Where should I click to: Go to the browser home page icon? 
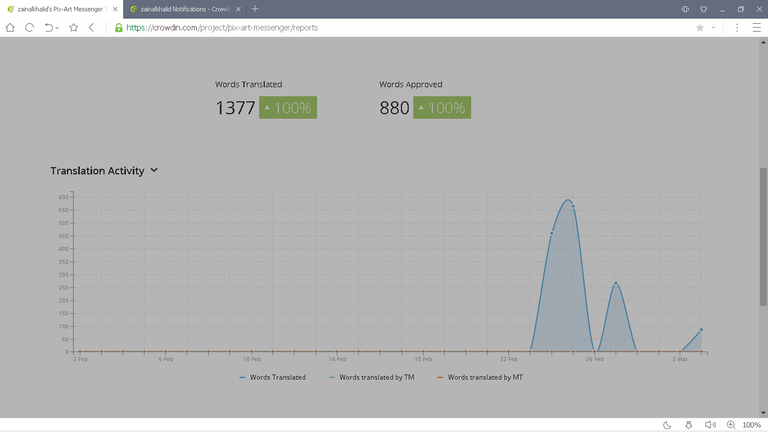[10, 28]
